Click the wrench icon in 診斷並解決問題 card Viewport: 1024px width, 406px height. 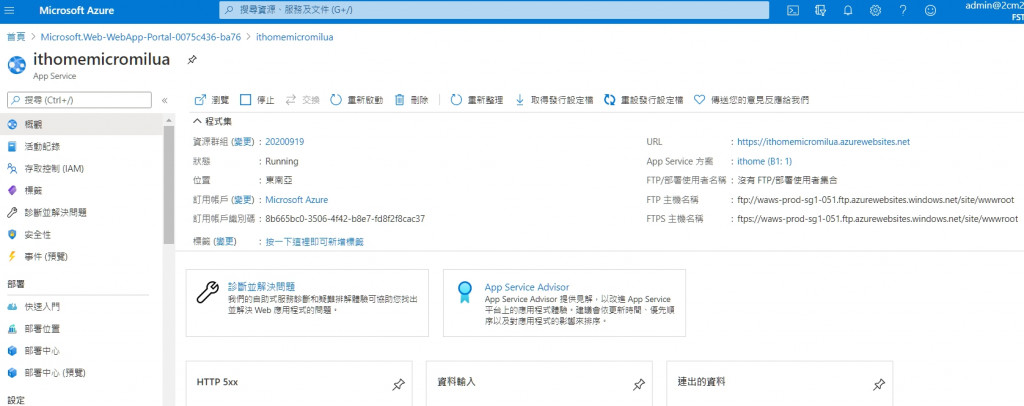tap(208, 293)
